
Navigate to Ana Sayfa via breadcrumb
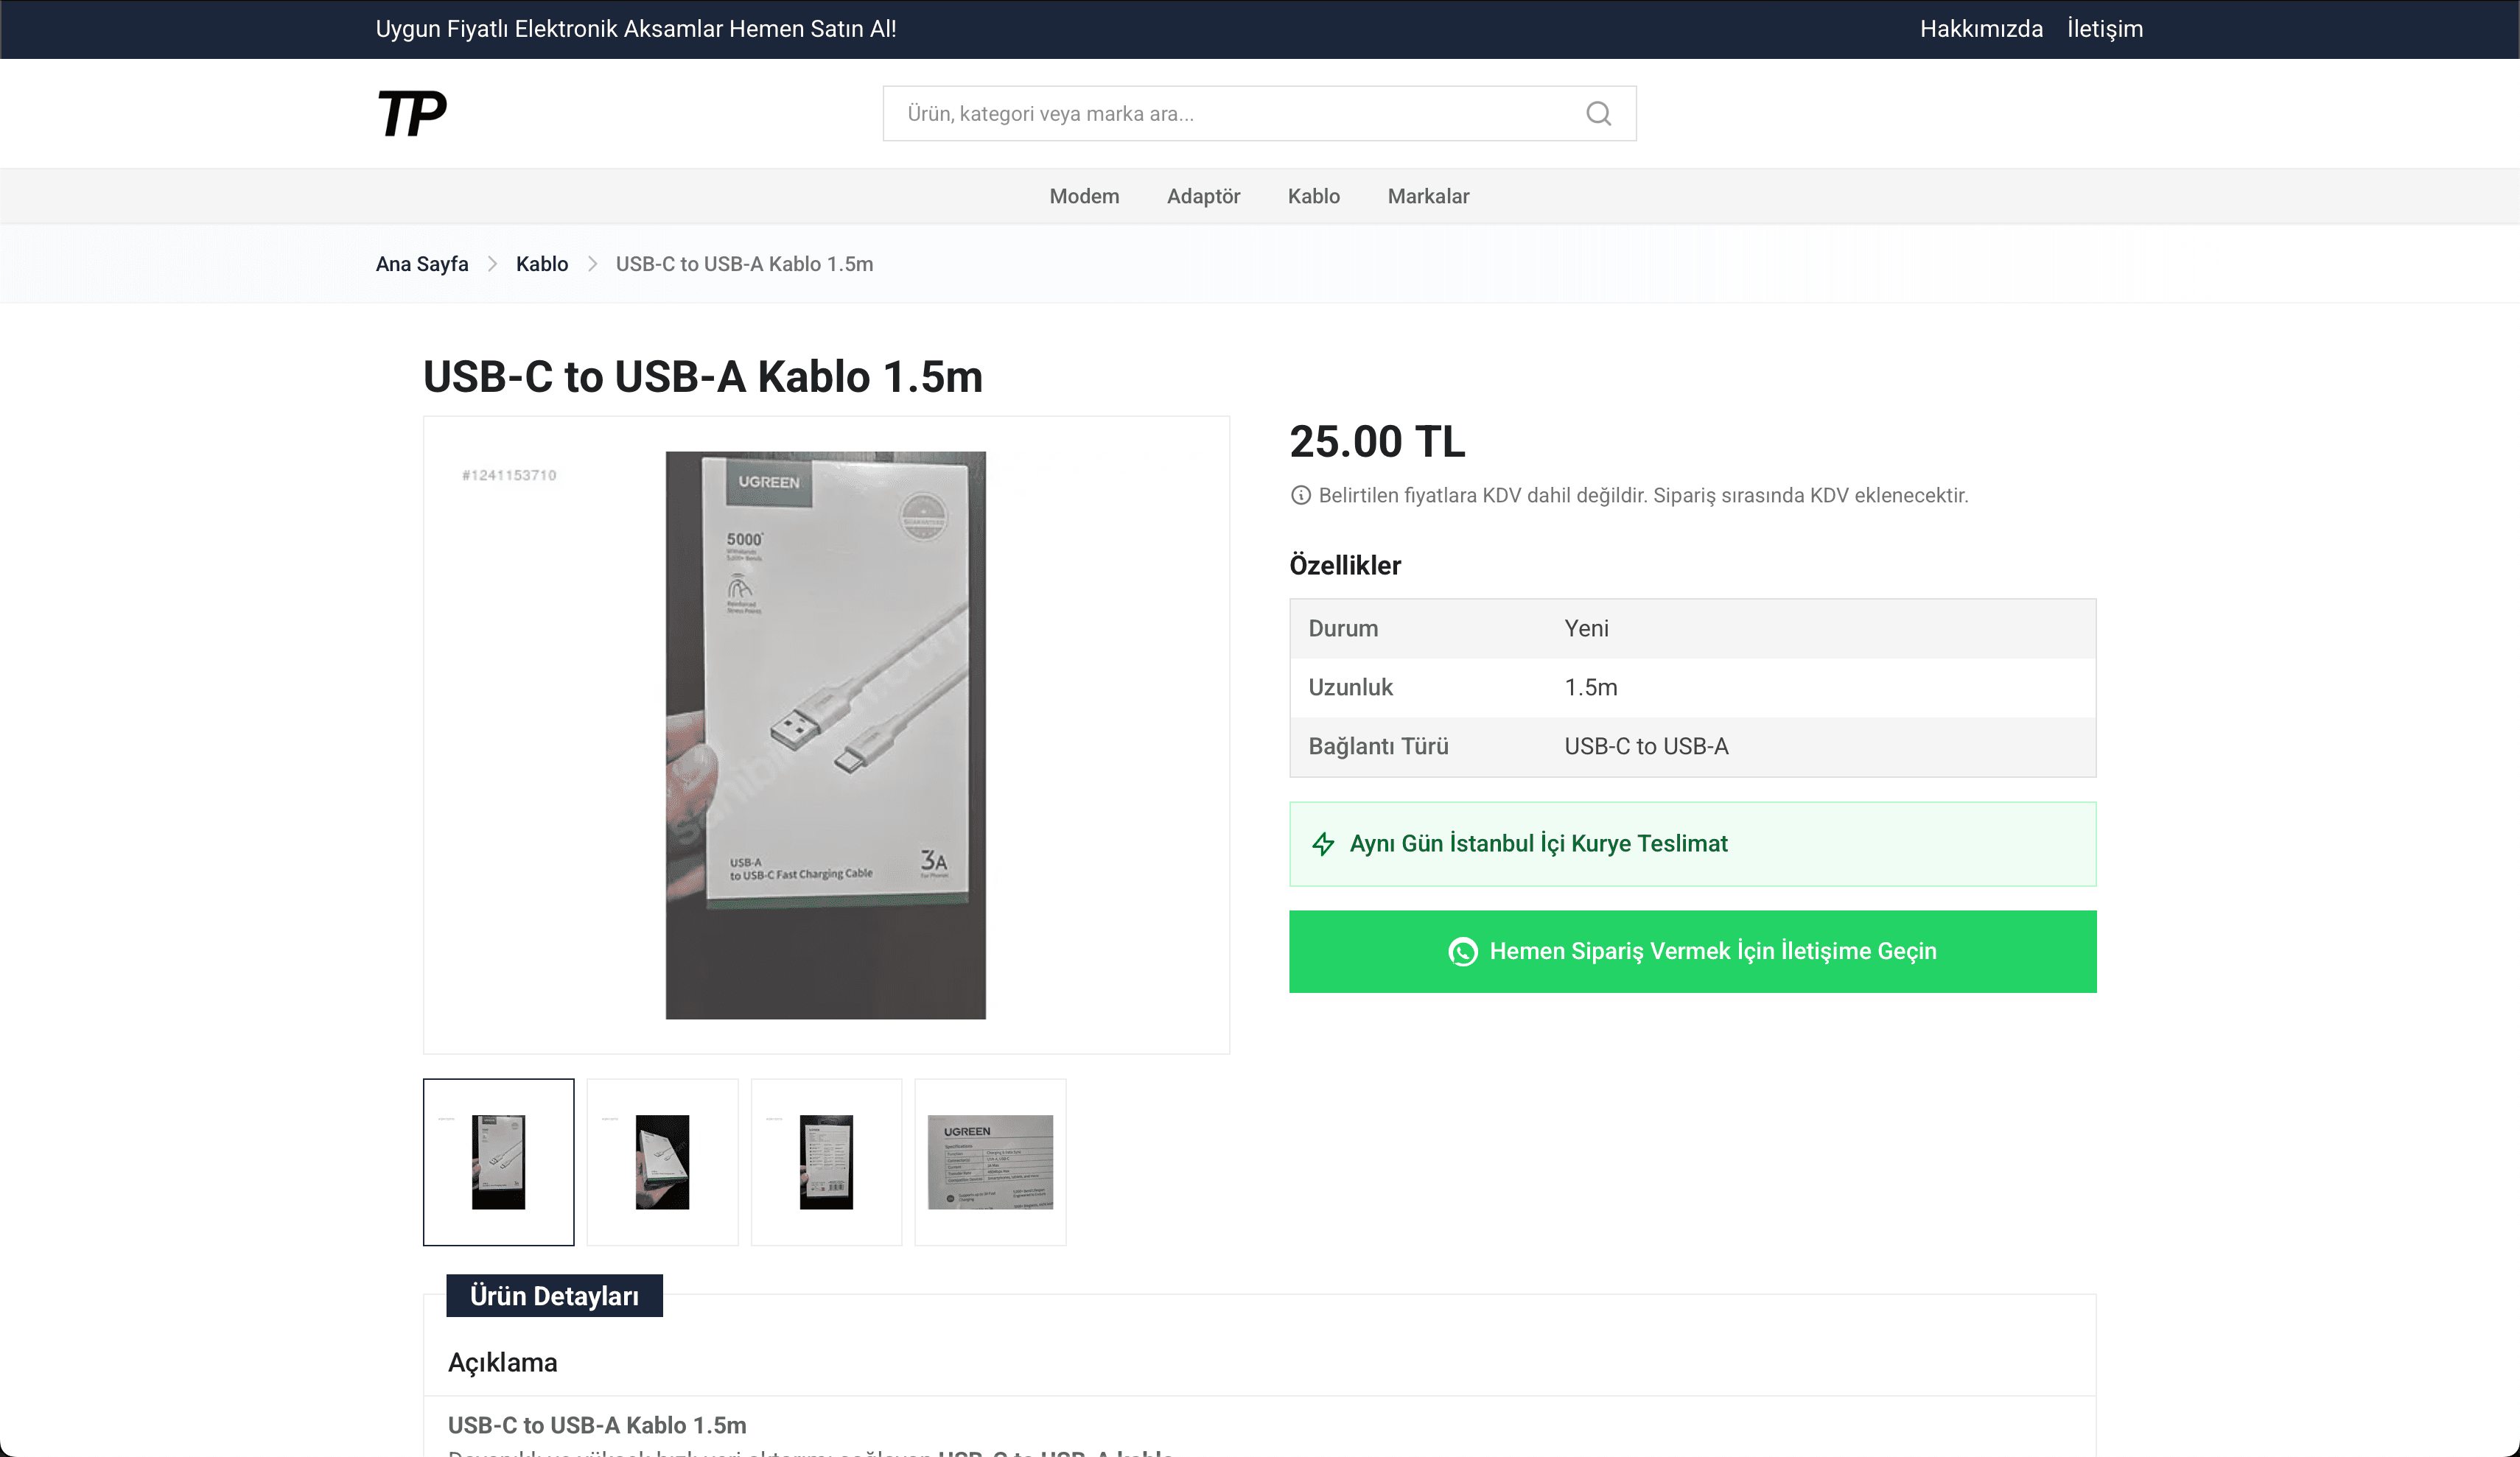click(422, 264)
